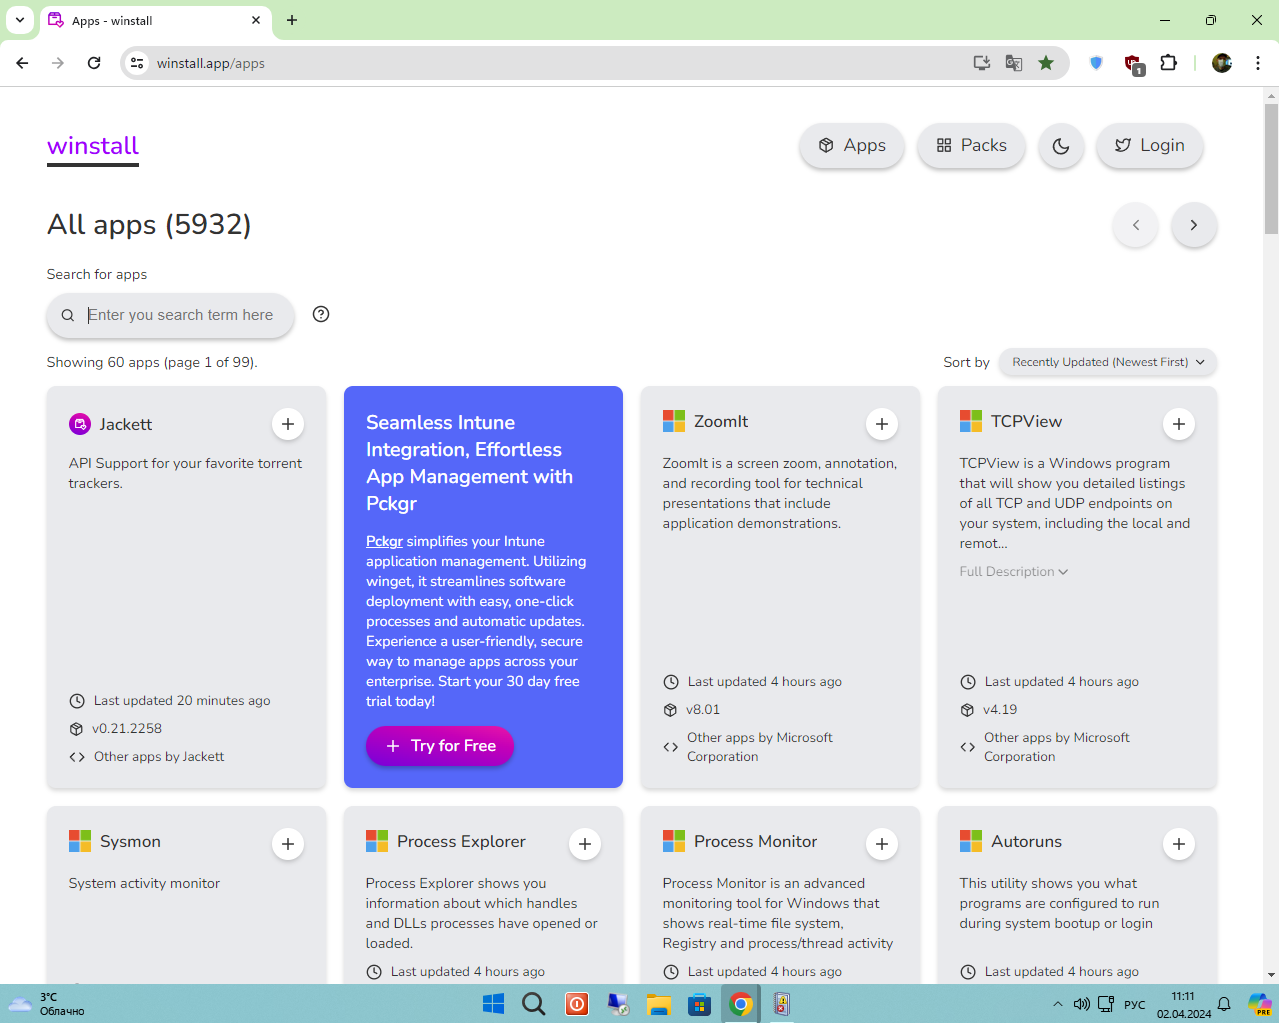Viewport: 1279px width, 1023px height.
Task: Open the translate page icon in address bar
Action: pyautogui.click(x=1014, y=63)
